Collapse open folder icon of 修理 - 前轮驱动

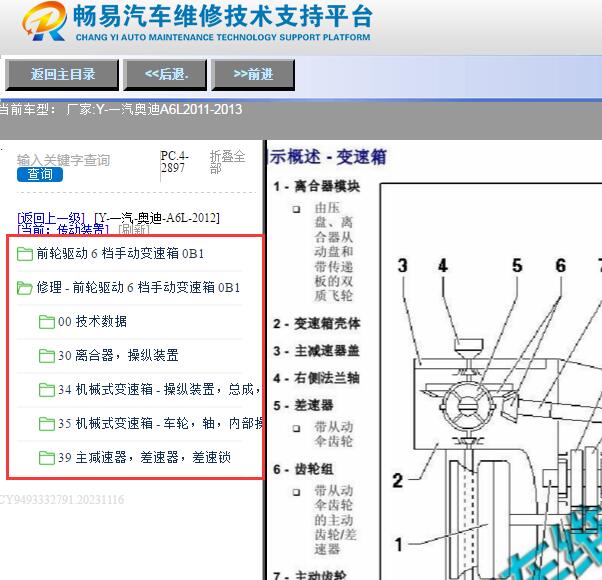pyautogui.click(x=25, y=288)
